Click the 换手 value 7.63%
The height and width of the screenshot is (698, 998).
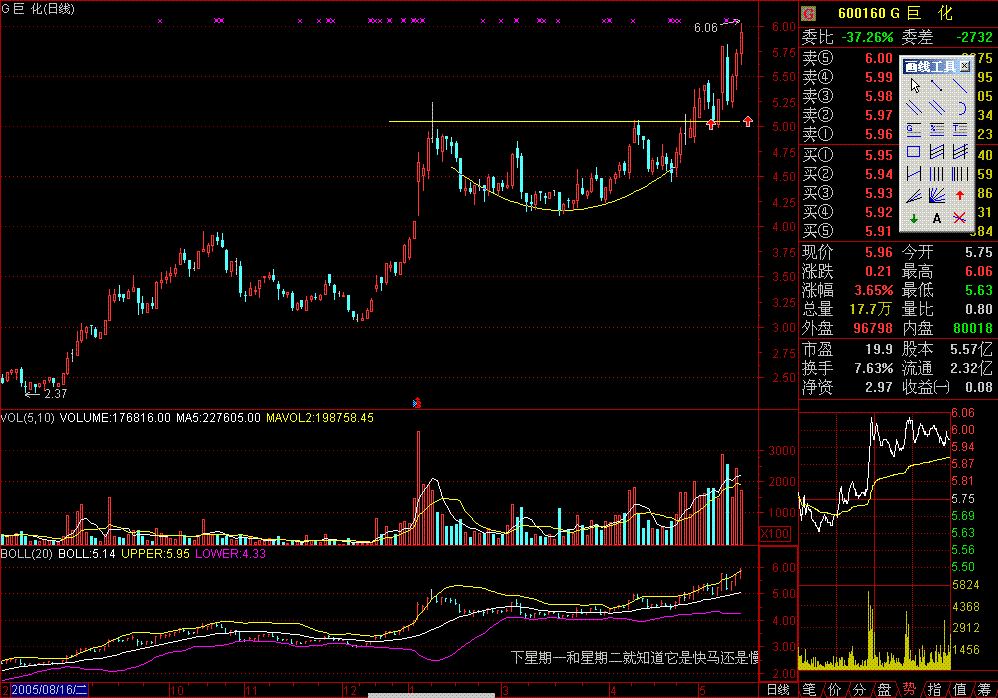pyautogui.click(x=873, y=368)
